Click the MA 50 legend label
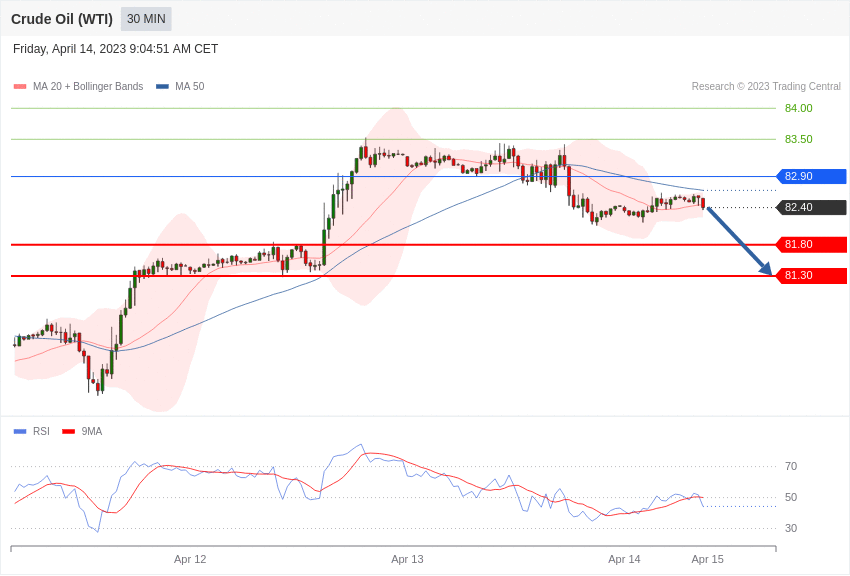The height and width of the screenshot is (576, 850). pos(190,86)
